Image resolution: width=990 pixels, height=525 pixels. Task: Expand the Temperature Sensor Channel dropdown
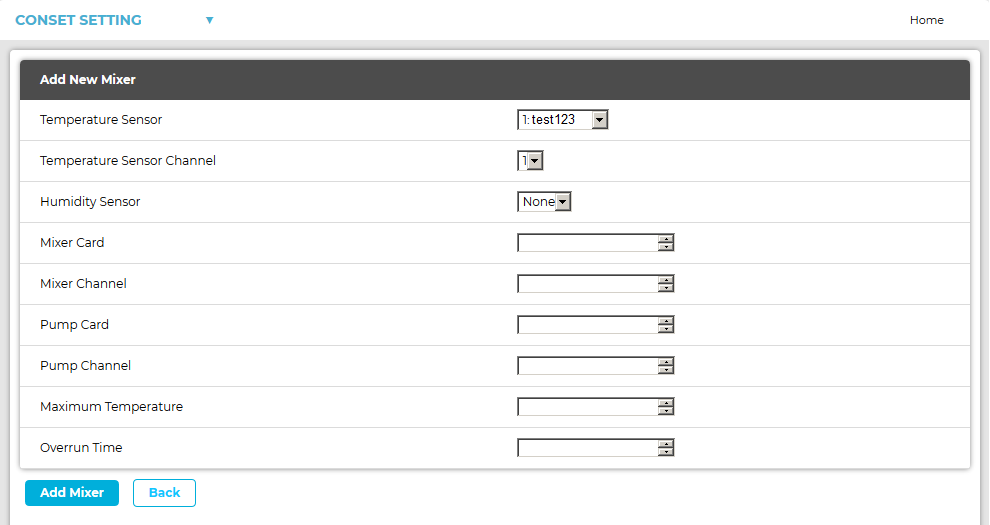(x=530, y=161)
